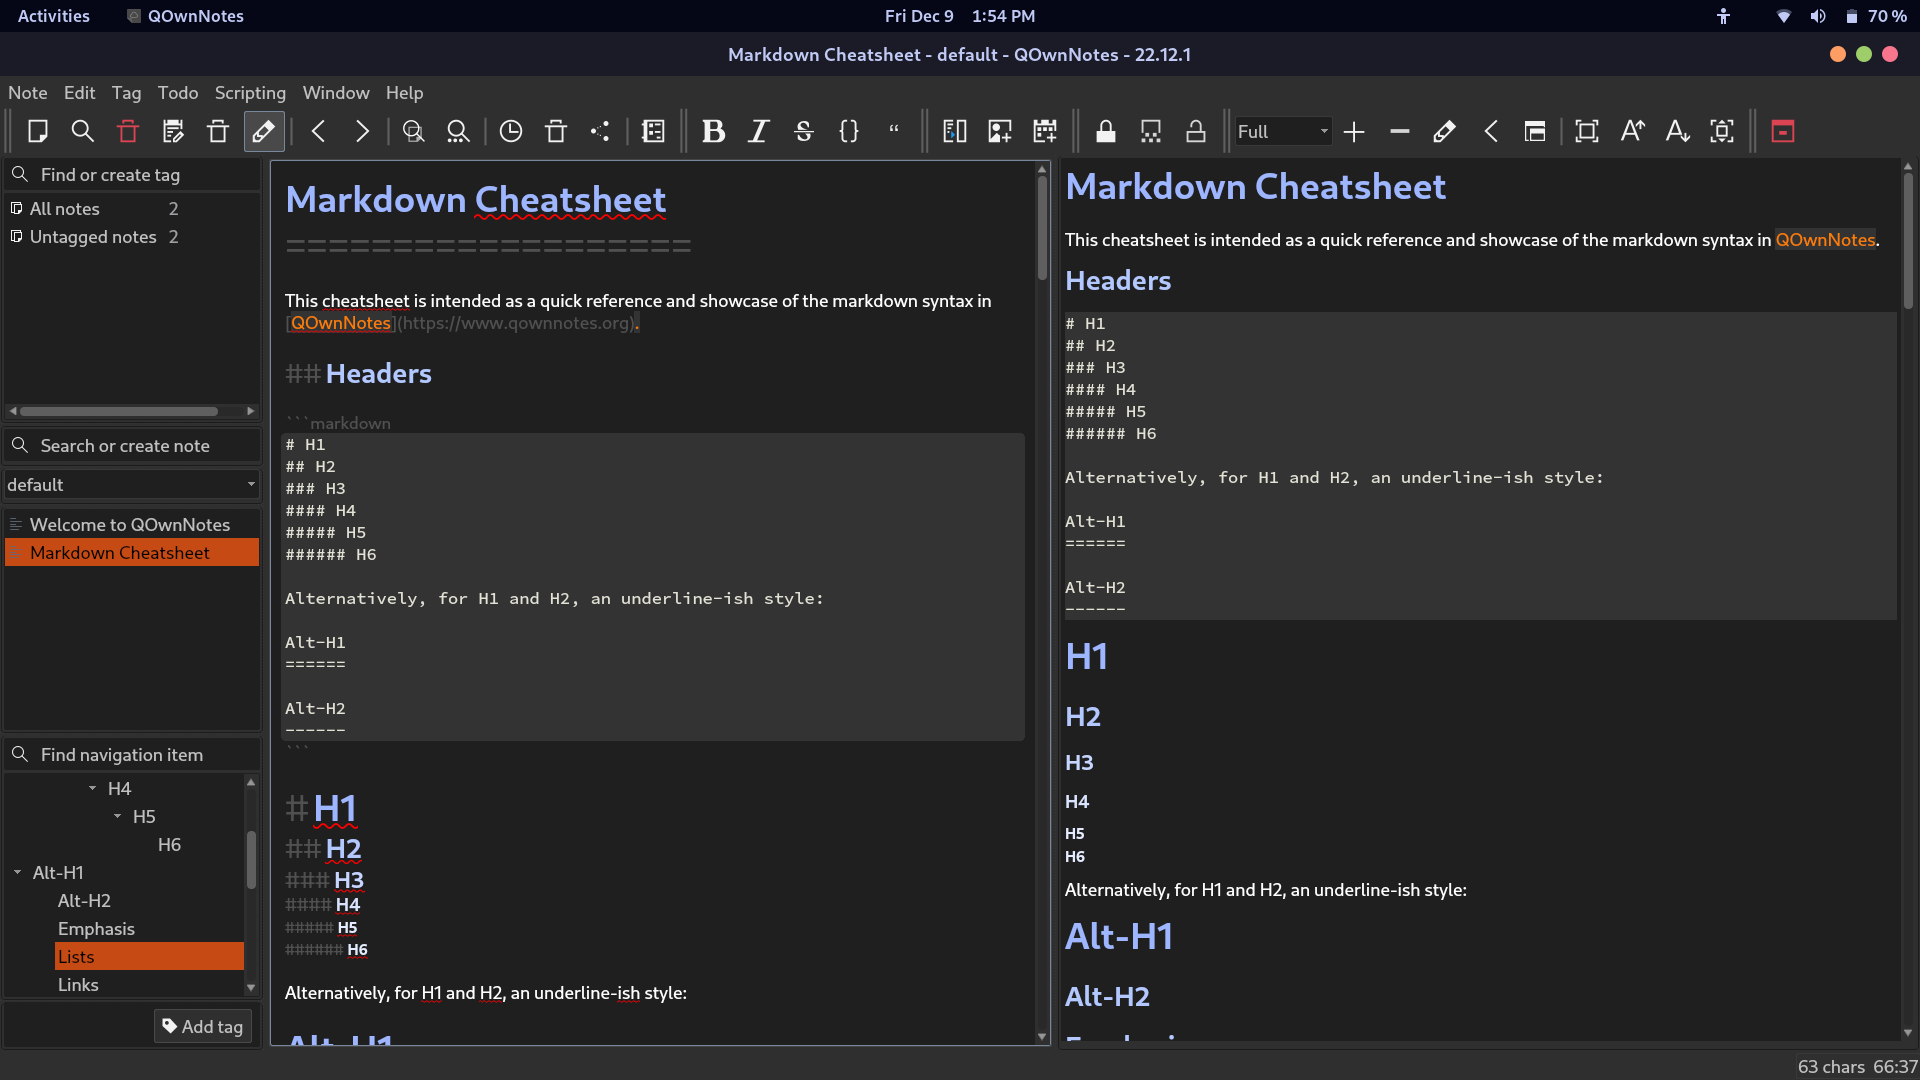Collapse the Alt-H1 navigation item
Image resolution: width=1920 pixels, height=1080 pixels.
pyautogui.click(x=17, y=873)
